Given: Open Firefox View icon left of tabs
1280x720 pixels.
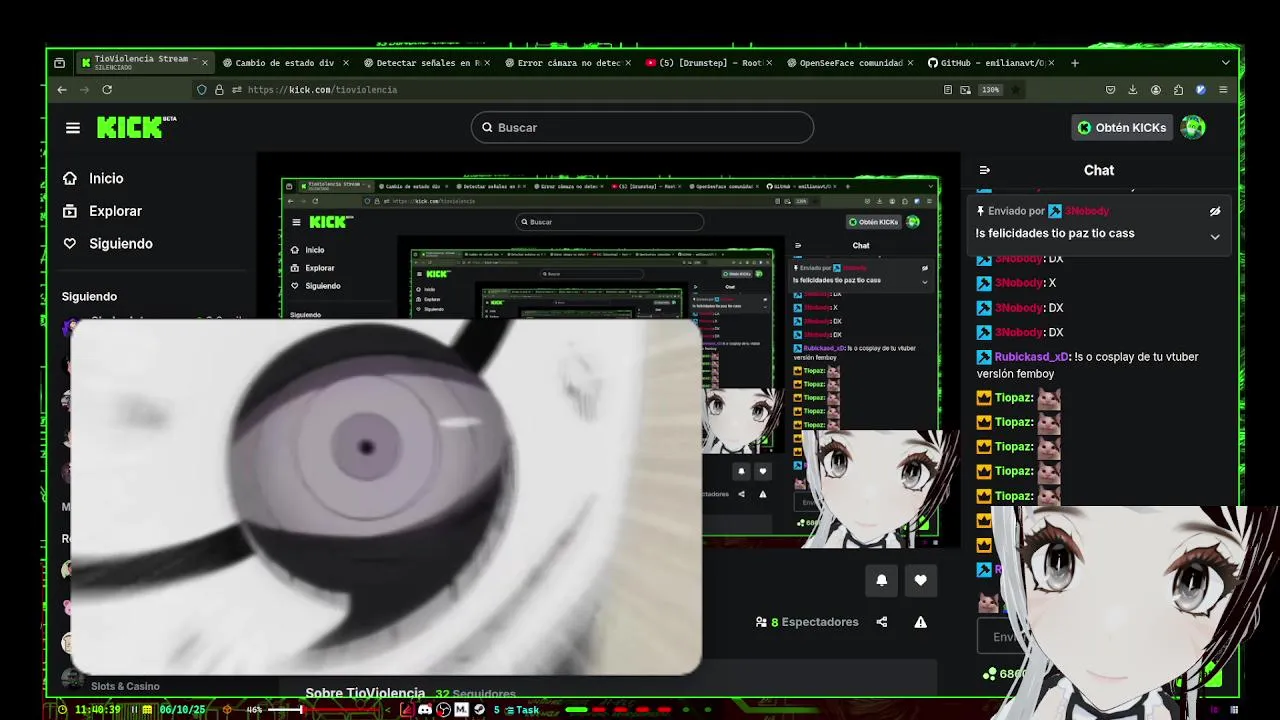Looking at the screenshot, I should click(59, 63).
